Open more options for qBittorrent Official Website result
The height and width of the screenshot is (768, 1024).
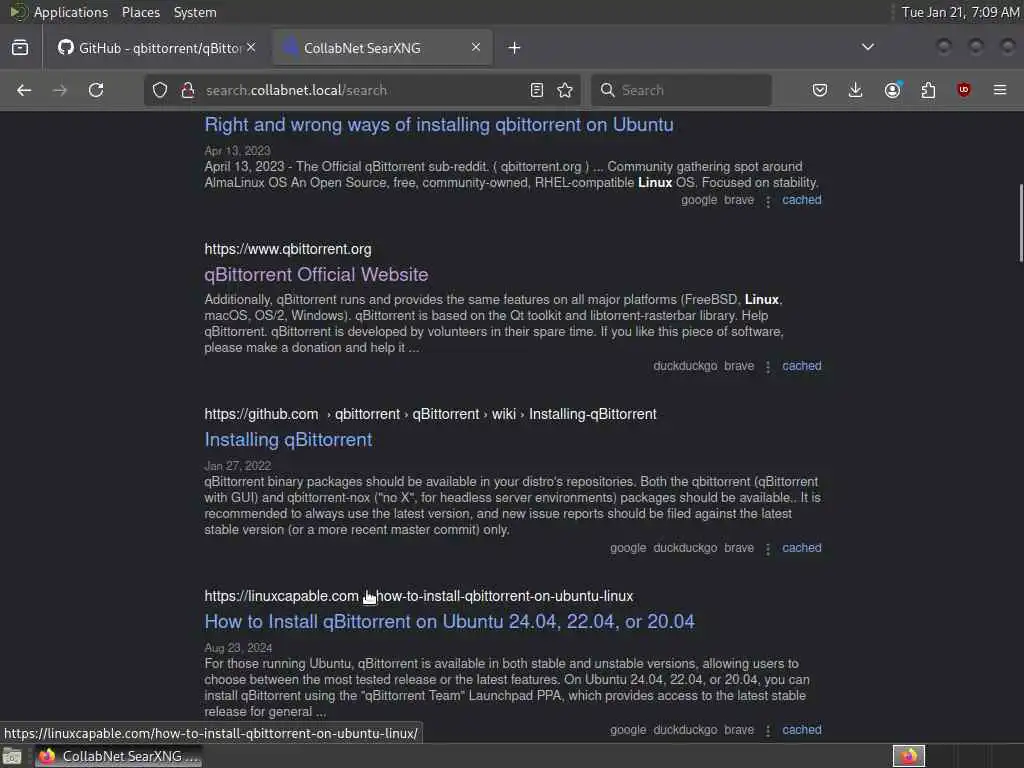768,367
